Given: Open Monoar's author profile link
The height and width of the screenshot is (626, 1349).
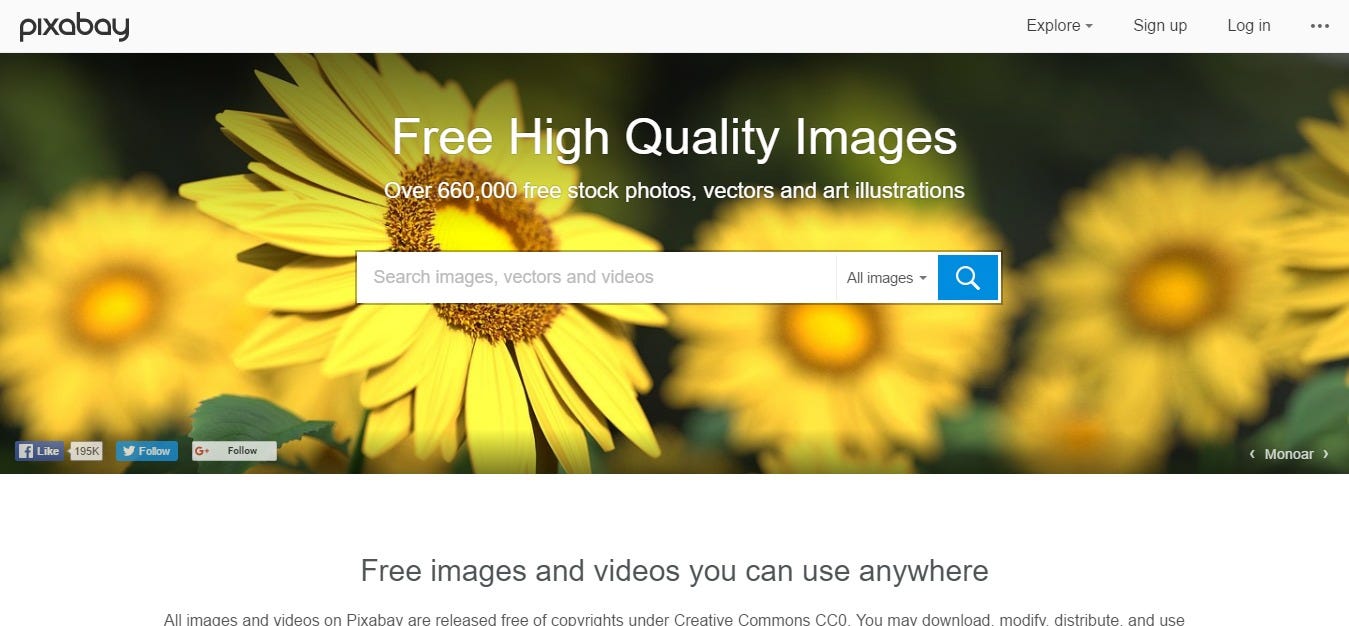Looking at the screenshot, I should 1289,454.
